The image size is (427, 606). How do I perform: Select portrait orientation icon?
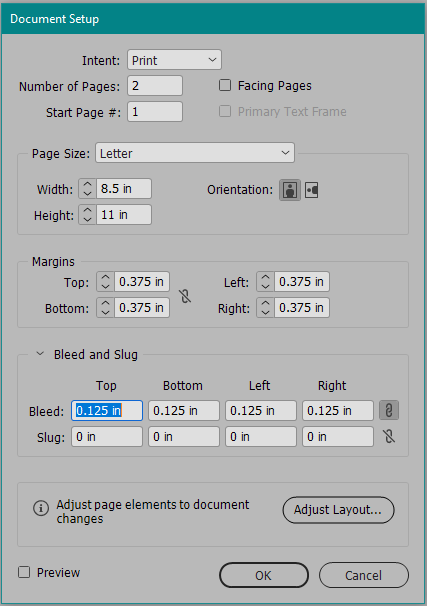pos(290,190)
